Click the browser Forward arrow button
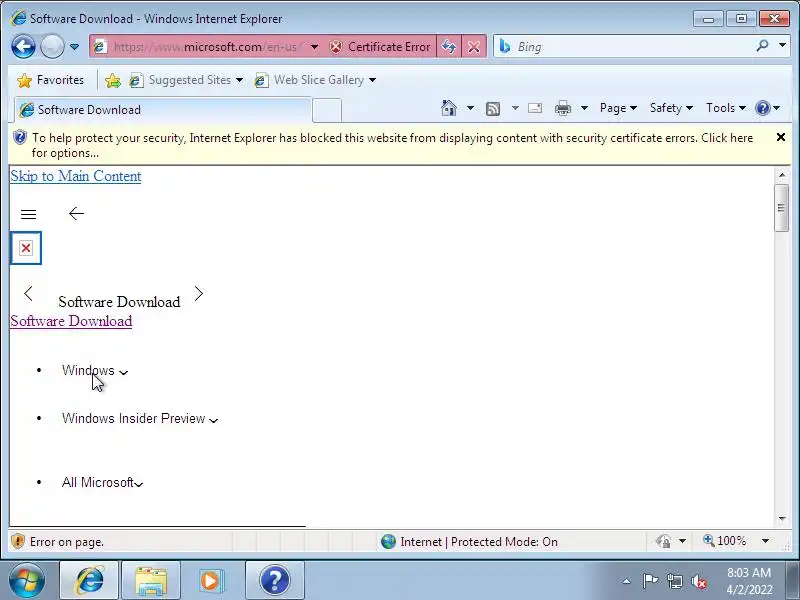Viewport: 800px width, 600px height. coord(52,47)
